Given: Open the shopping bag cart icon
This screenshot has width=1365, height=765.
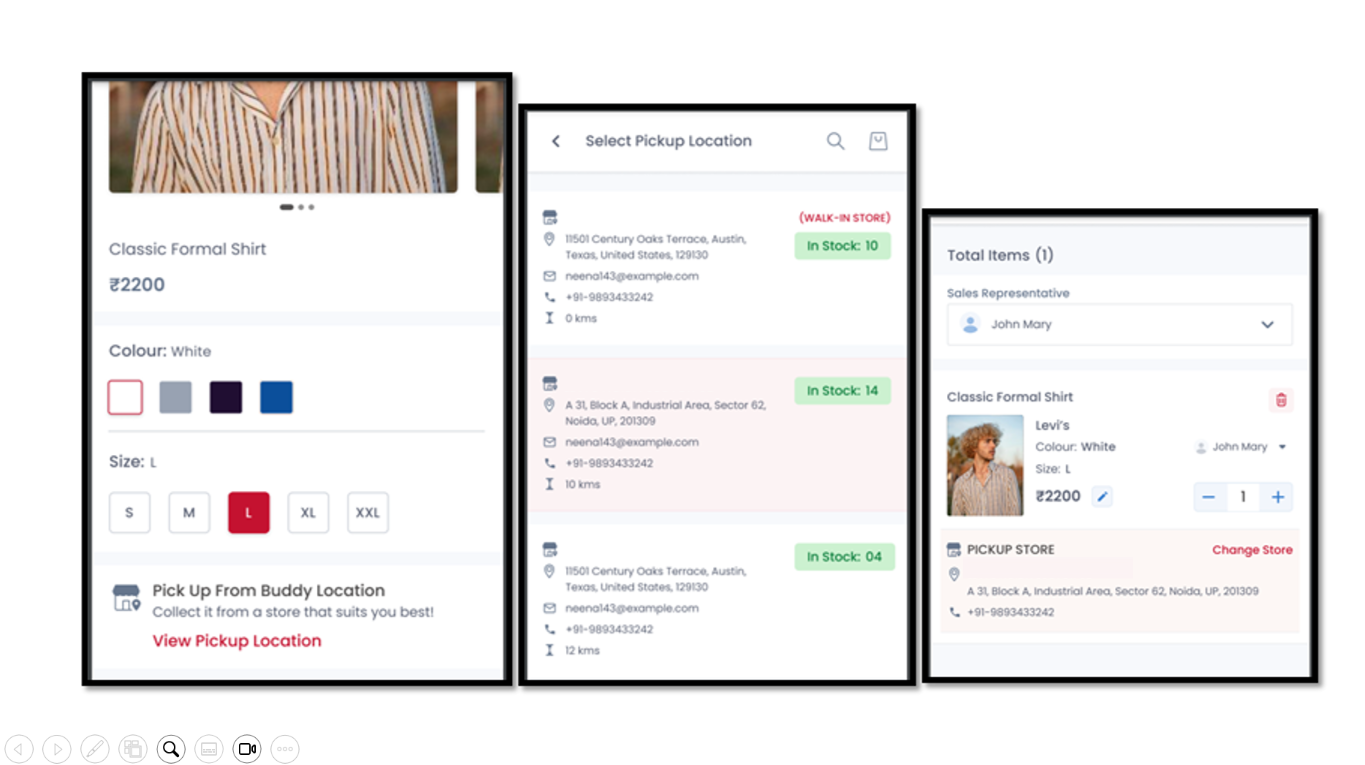Looking at the screenshot, I should [x=878, y=141].
